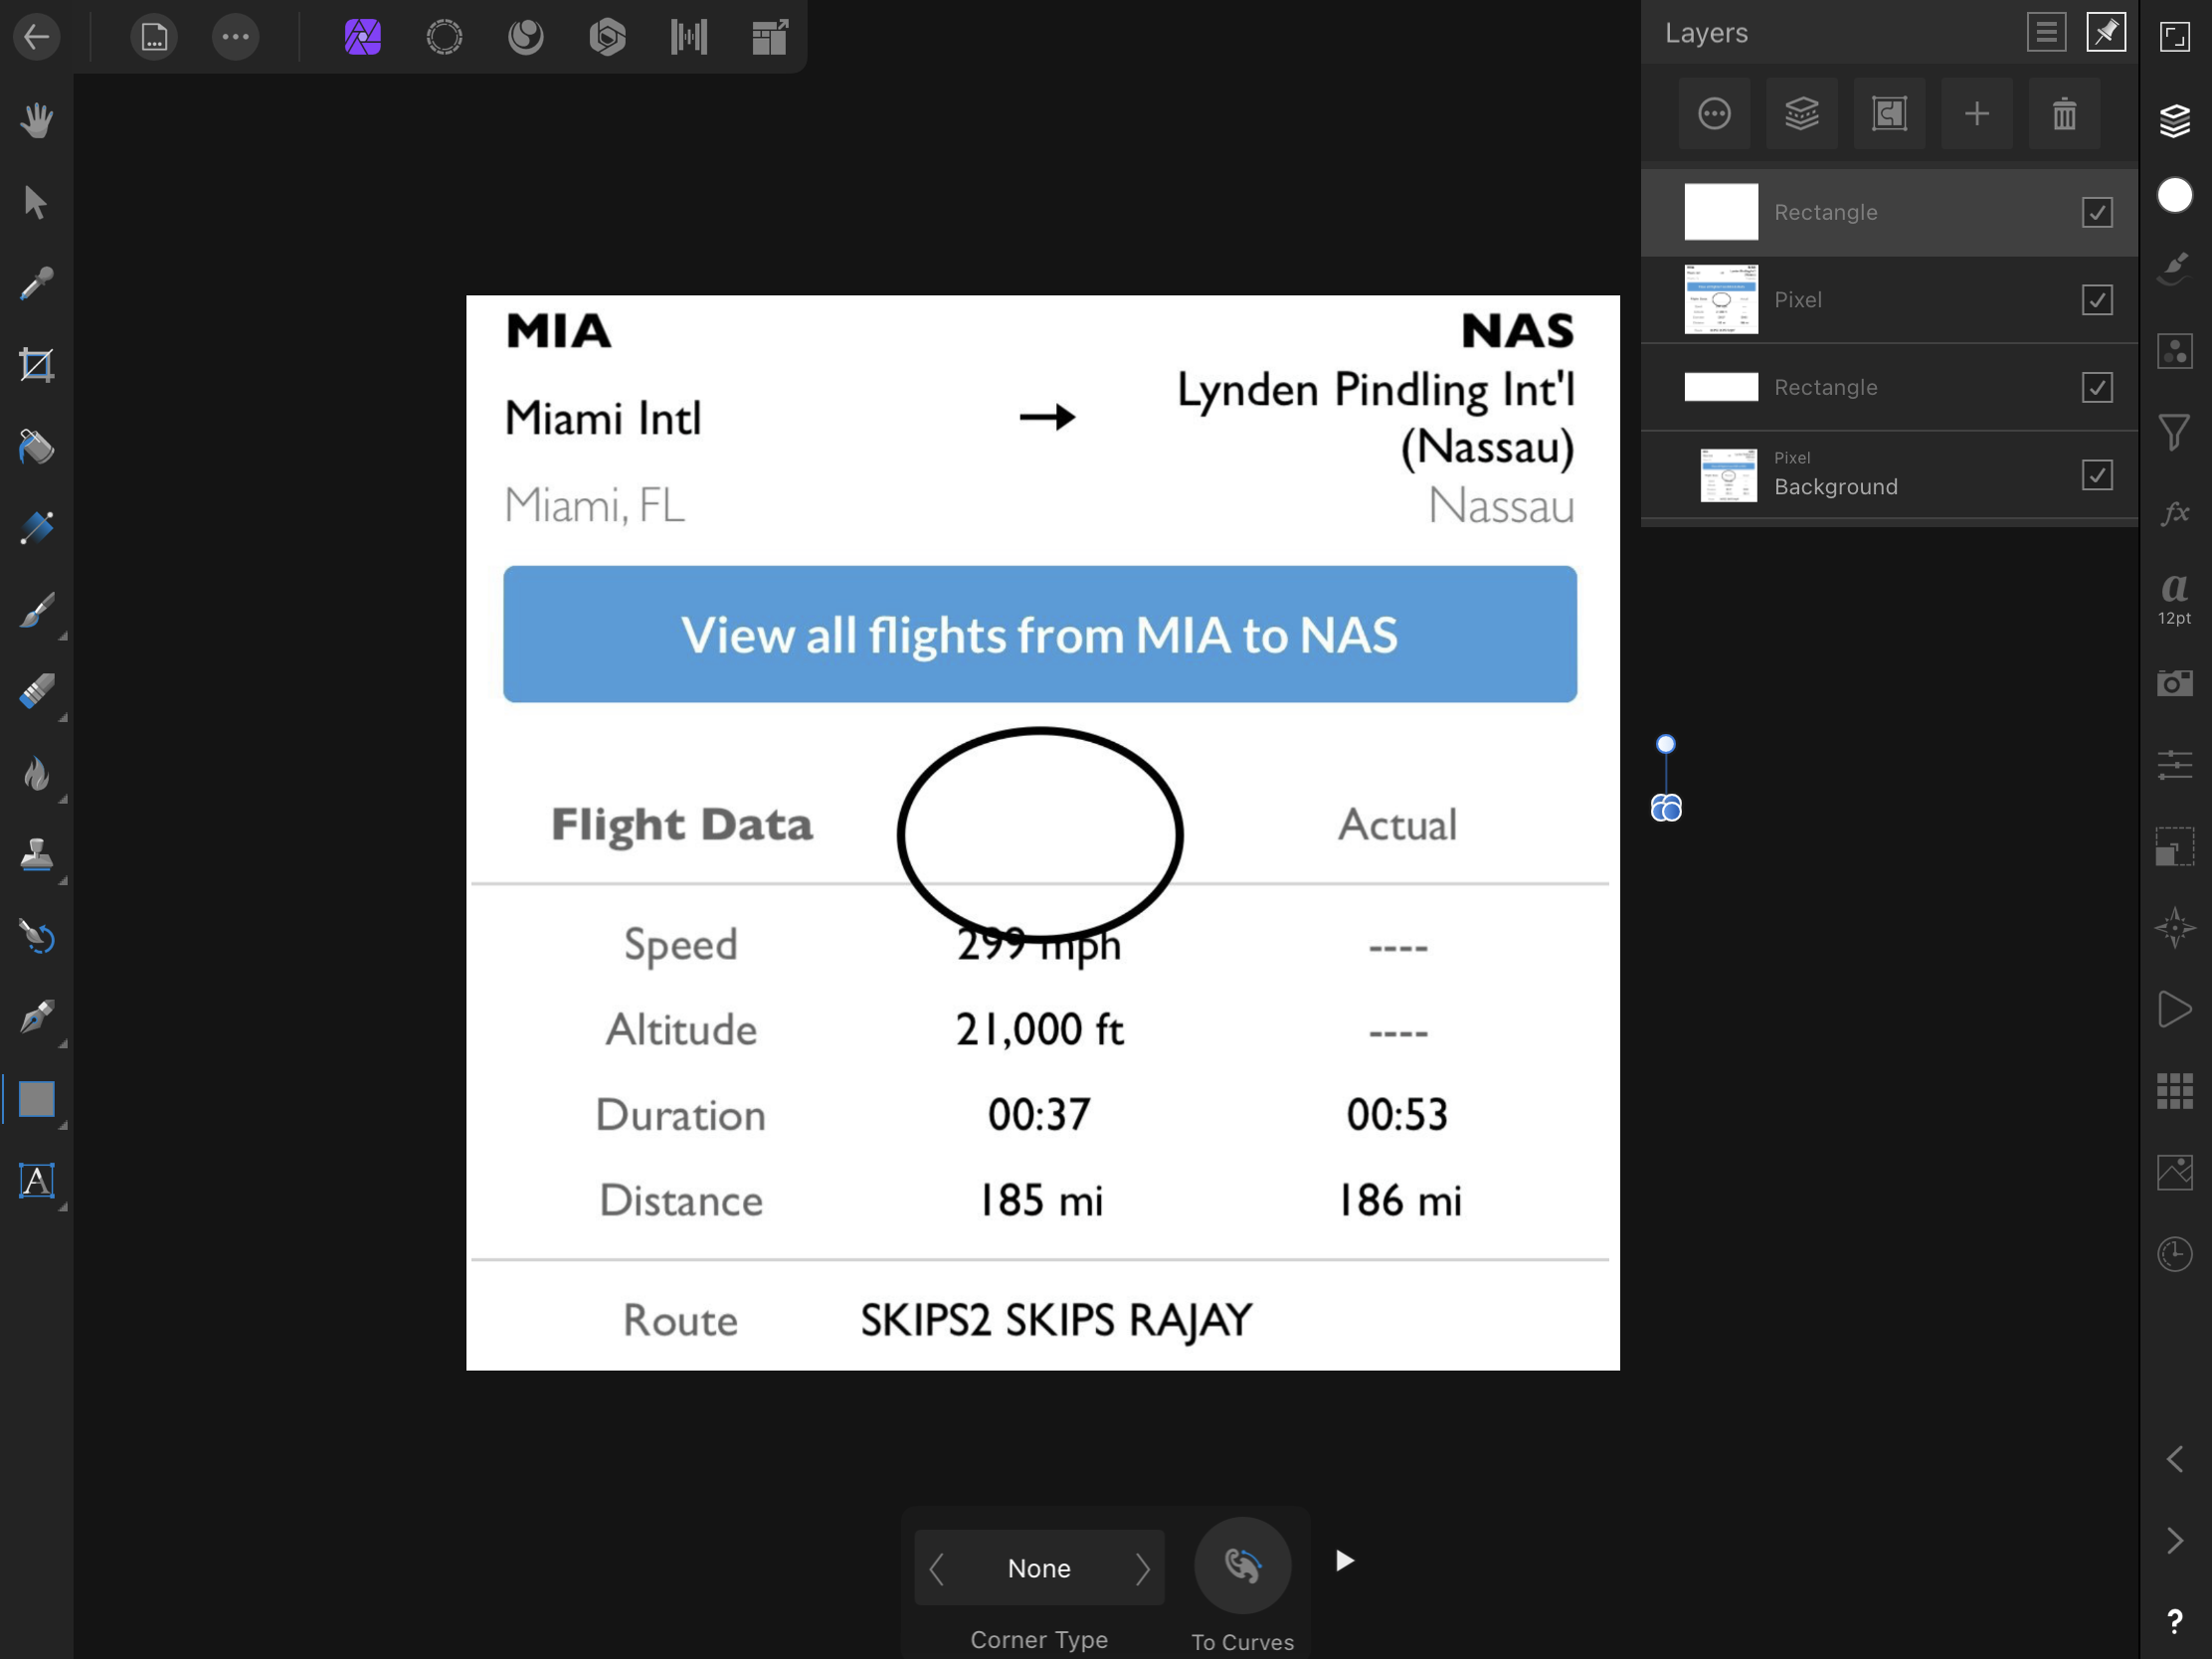Select the Gradient tool
2212x1659 pixels.
click(x=37, y=528)
